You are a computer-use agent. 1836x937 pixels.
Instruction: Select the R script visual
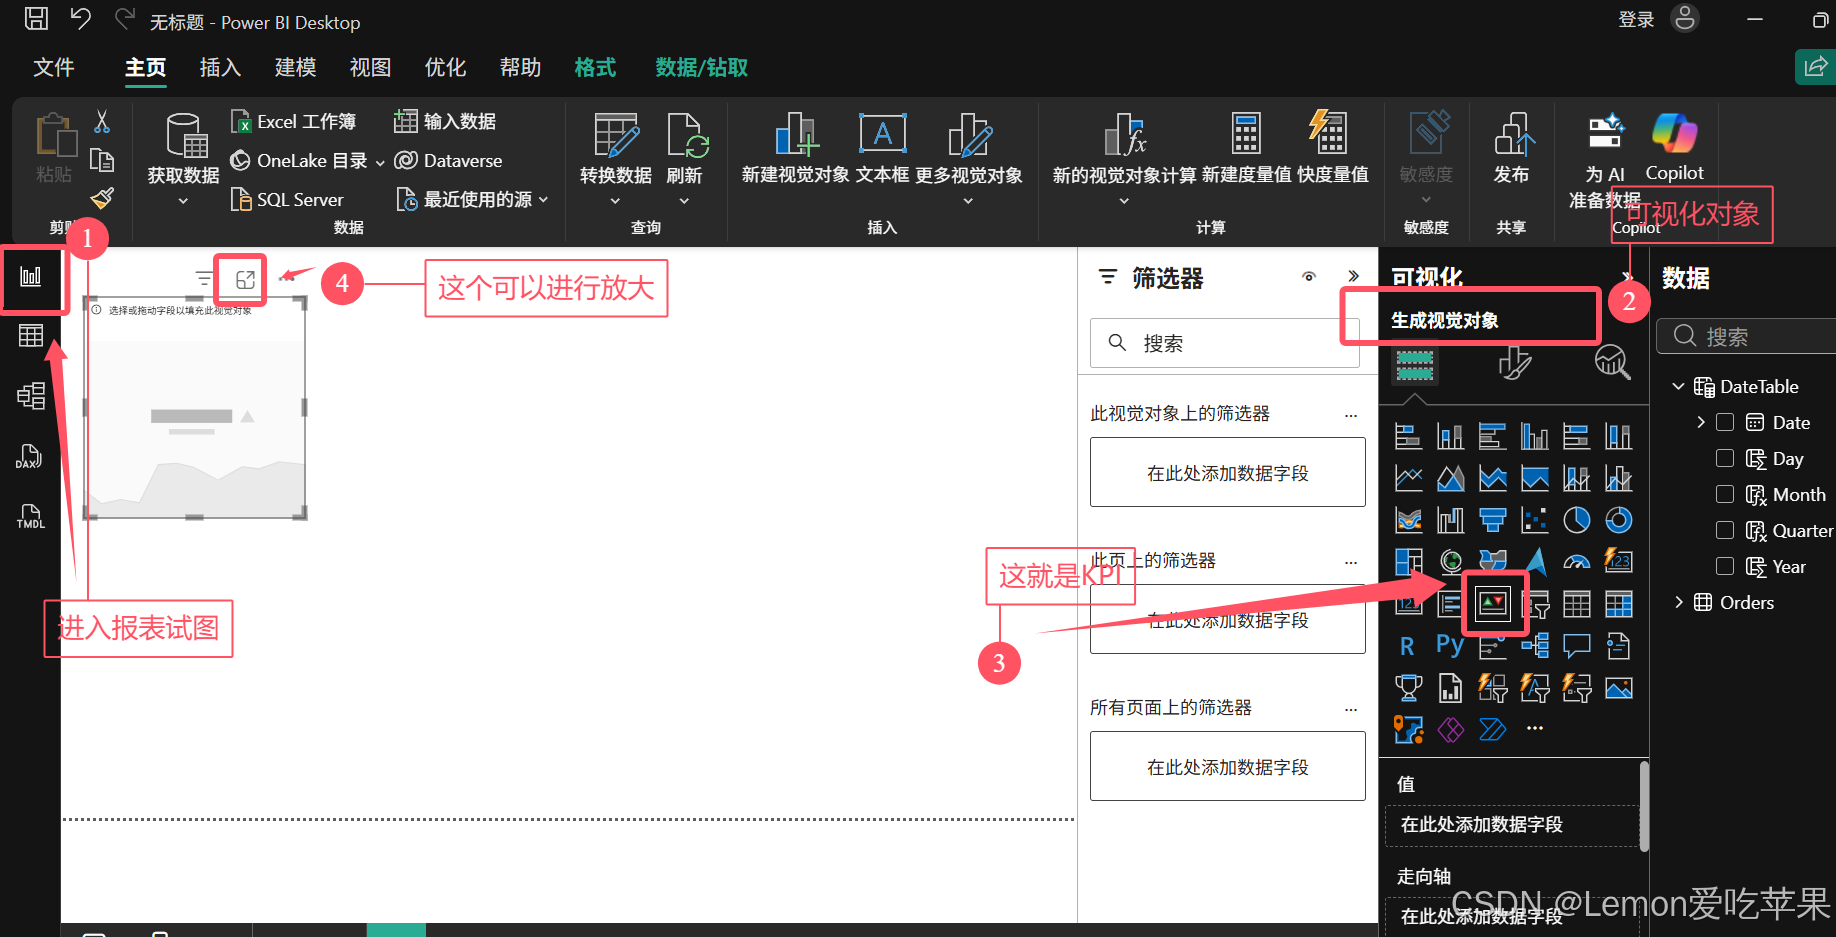(1408, 646)
